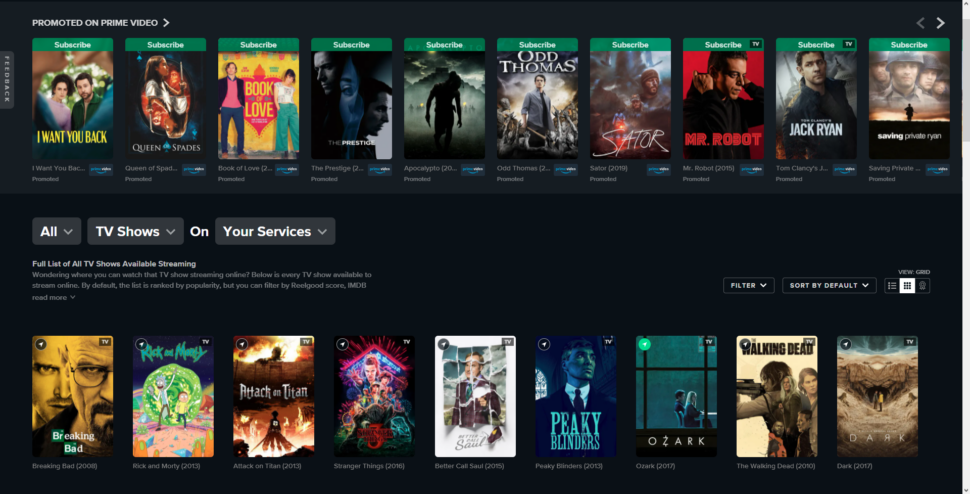Open Better Call Saul (2015) title link
Screen dimensions: 970x494
470,466
